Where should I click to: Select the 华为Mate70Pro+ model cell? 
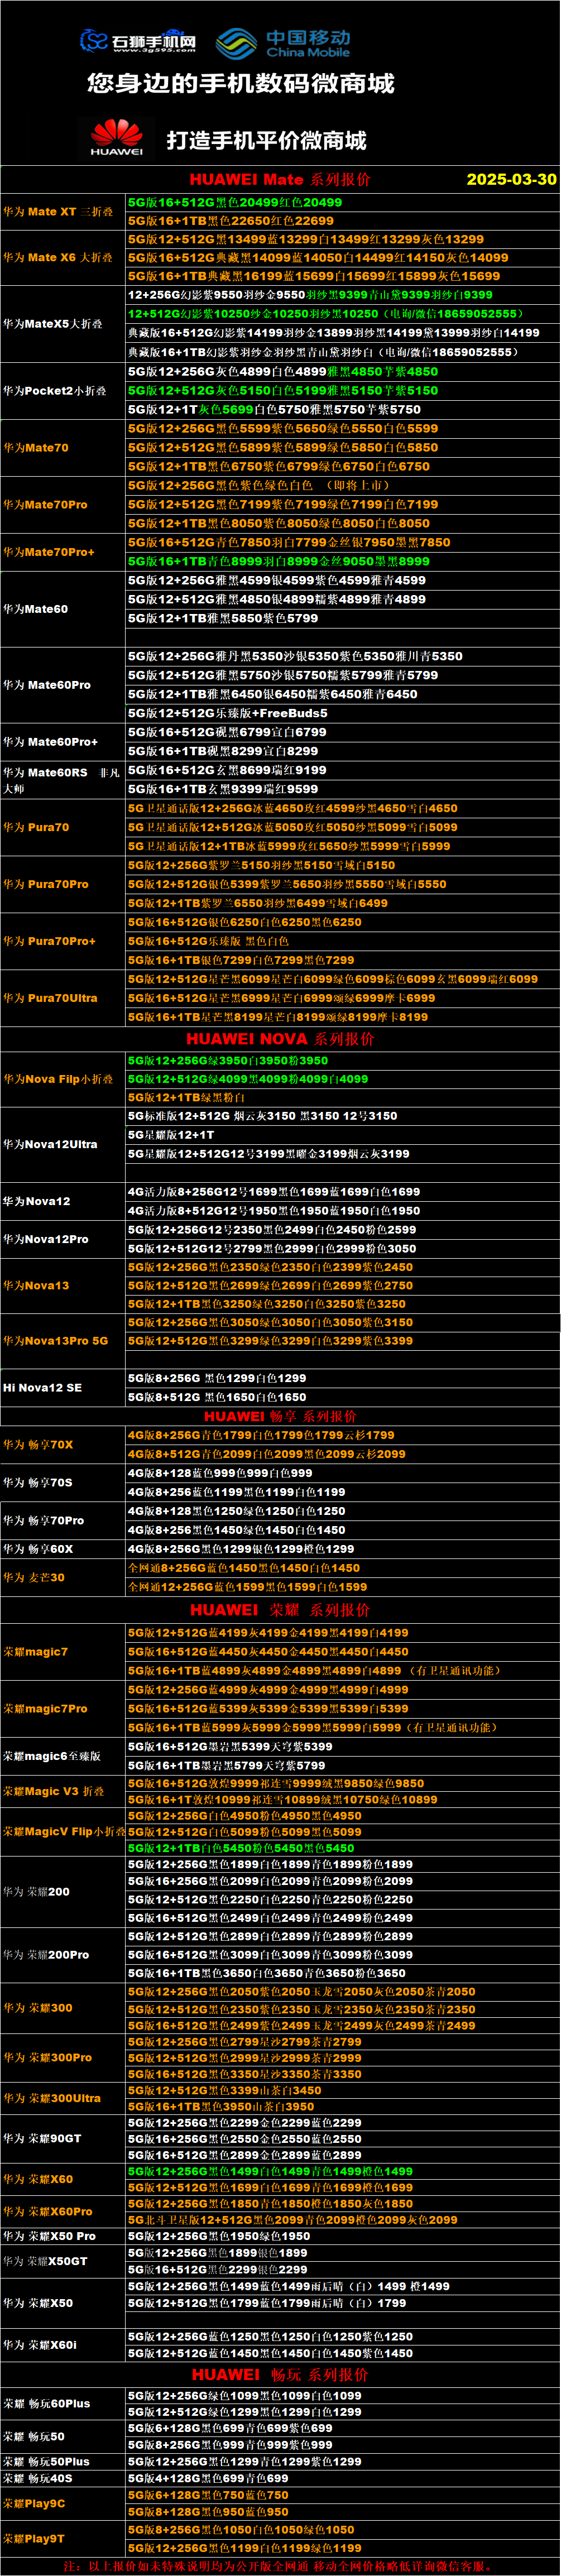63,552
